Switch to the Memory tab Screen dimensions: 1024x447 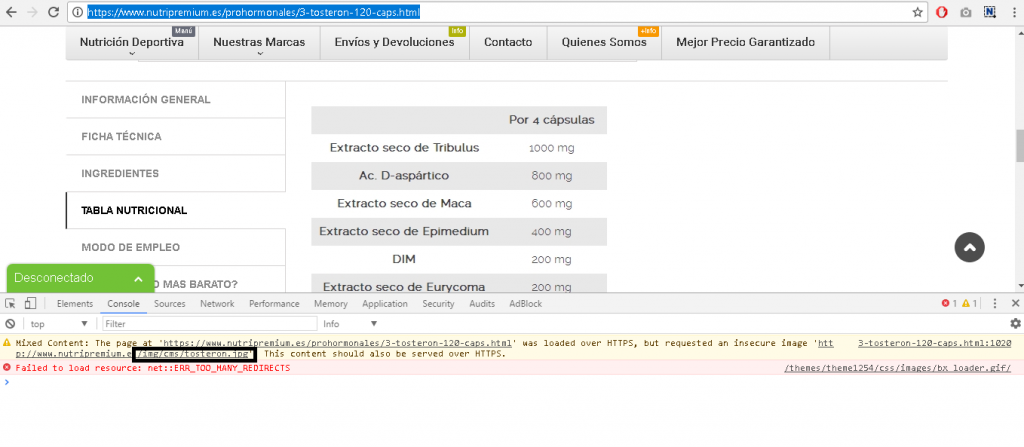pyautogui.click(x=330, y=303)
